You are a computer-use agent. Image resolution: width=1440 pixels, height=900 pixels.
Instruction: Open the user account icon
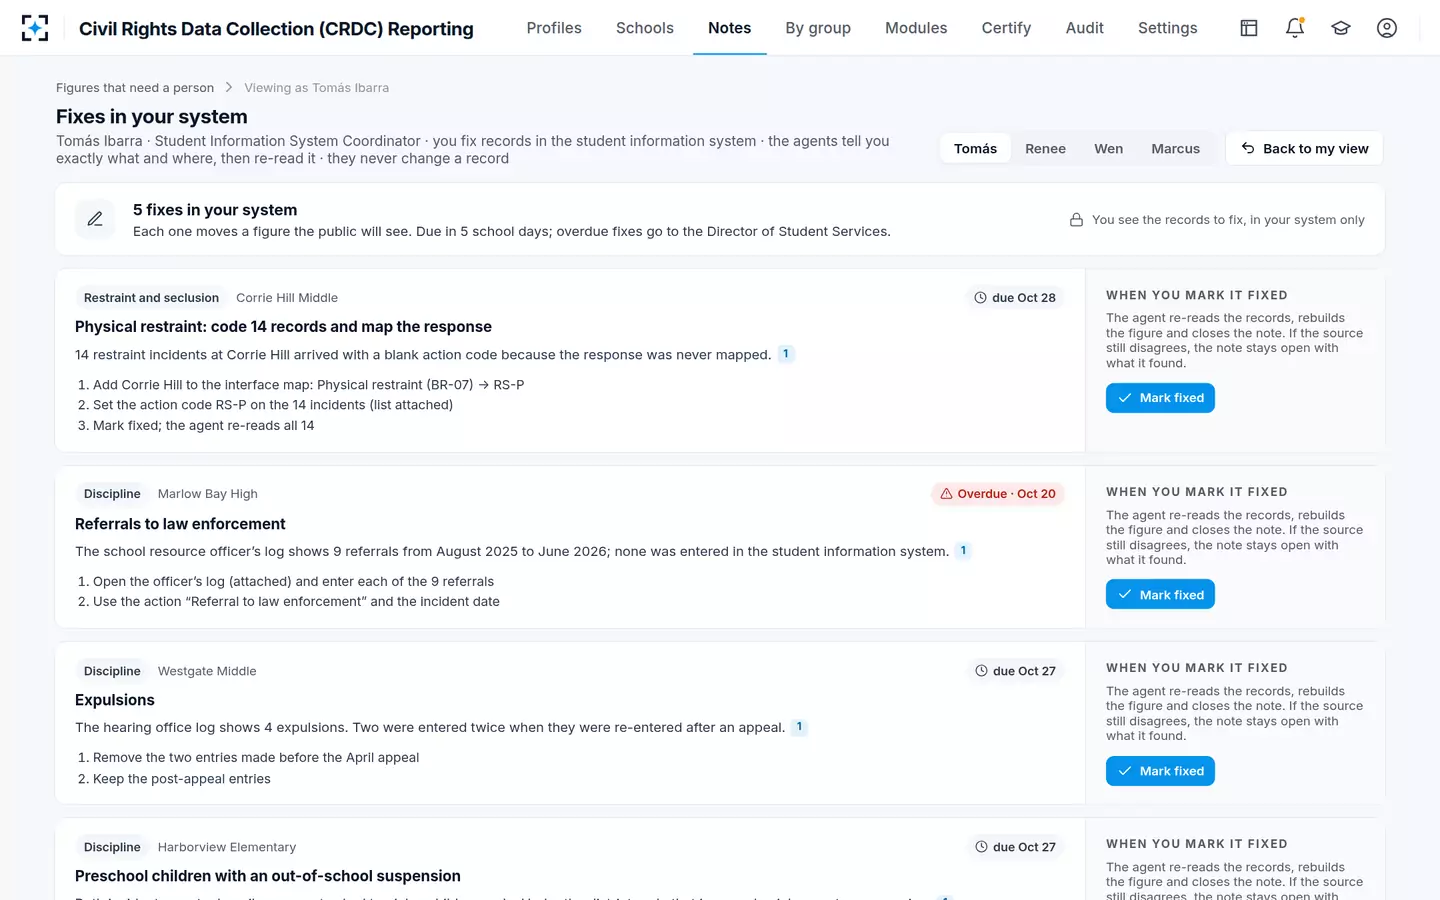tap(1387, 28)
